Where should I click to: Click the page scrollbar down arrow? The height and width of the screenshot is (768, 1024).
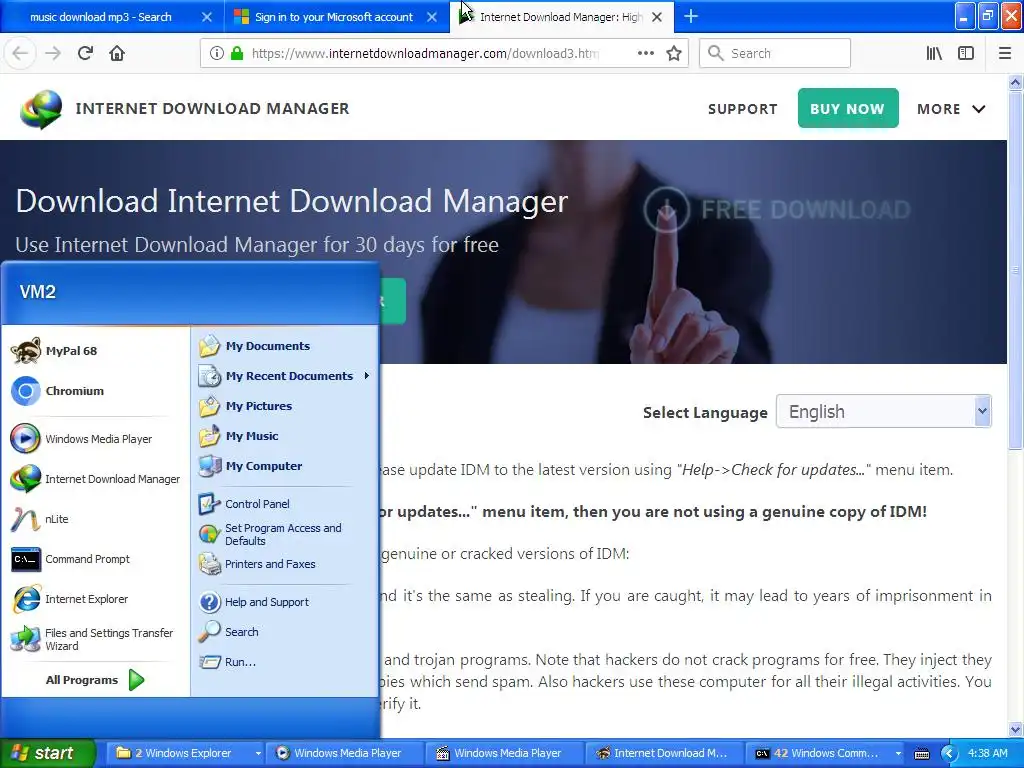coord(1016,729)
